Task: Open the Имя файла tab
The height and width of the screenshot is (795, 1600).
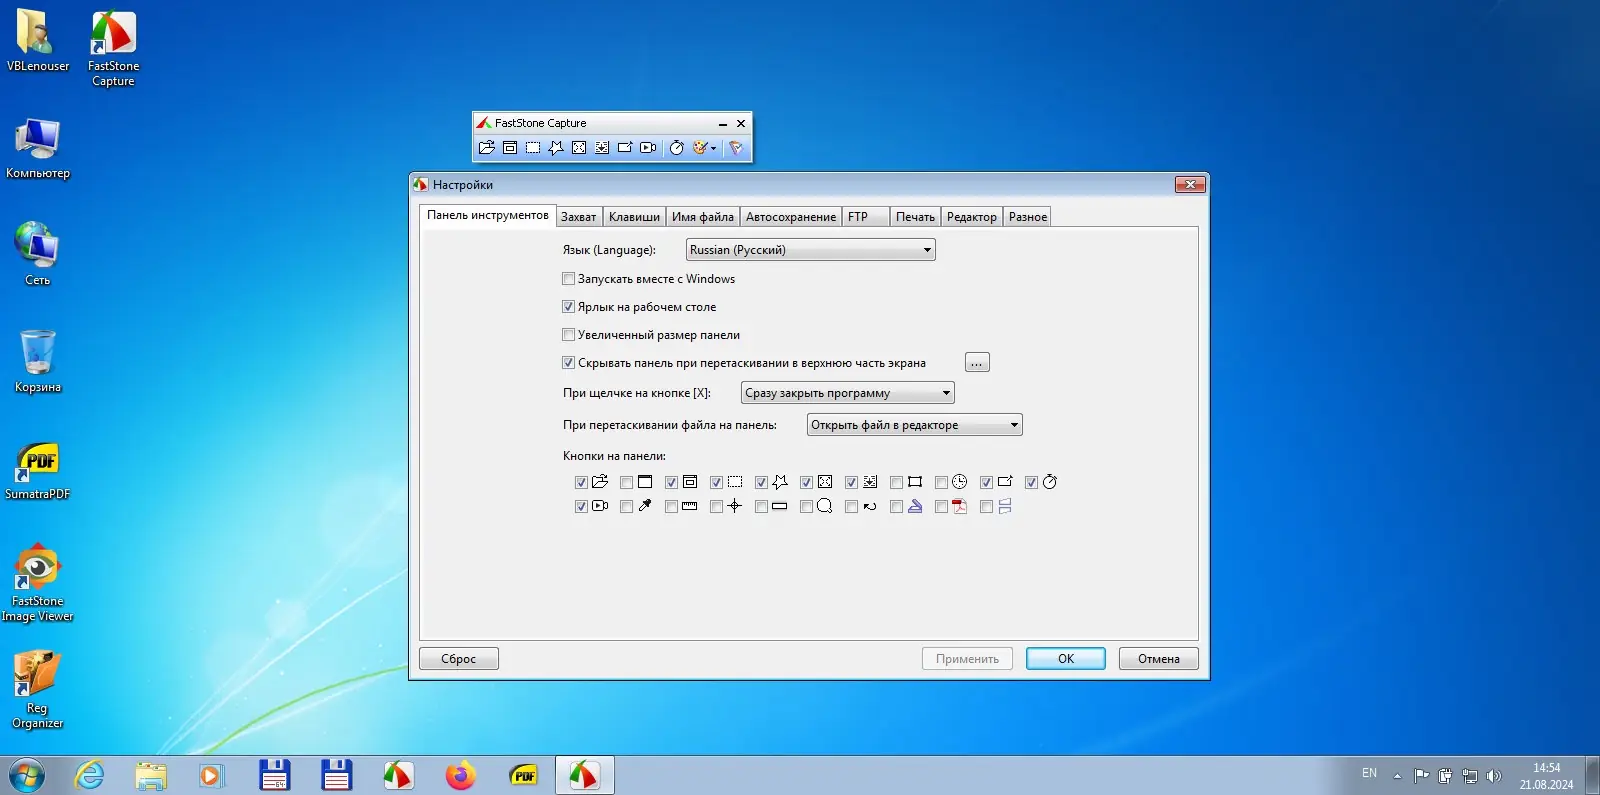Action: pyautogui.click(x=703, y=217)
